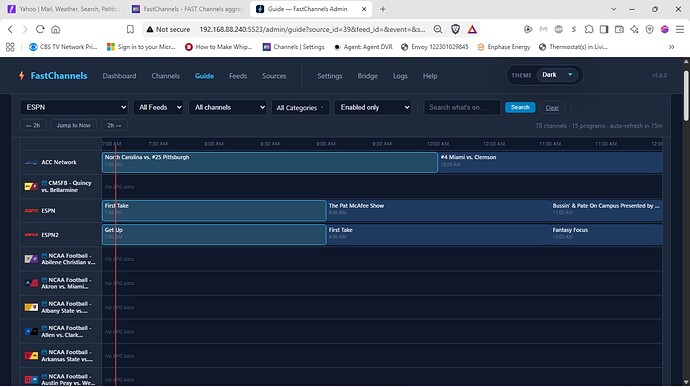Open the browser hamburger menu
Image resolution: width=690 pixels, height=387 pixels.
(680, 29)
